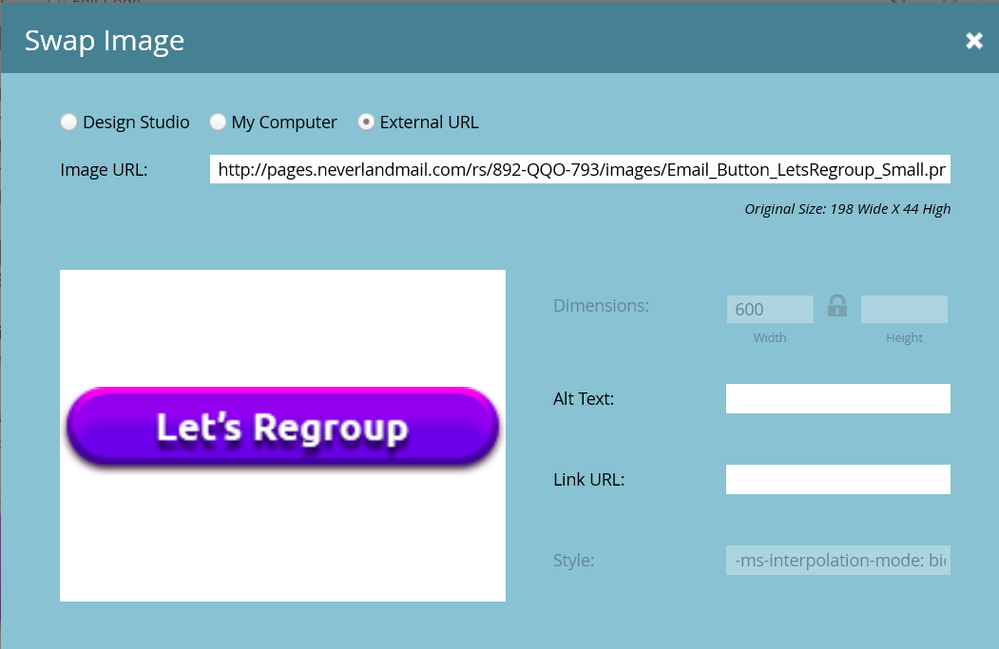The width and height of the screenshot is (999, 649).
Task: Toggle the aspect ratio lock icon
Action: [x=837, y=307]
